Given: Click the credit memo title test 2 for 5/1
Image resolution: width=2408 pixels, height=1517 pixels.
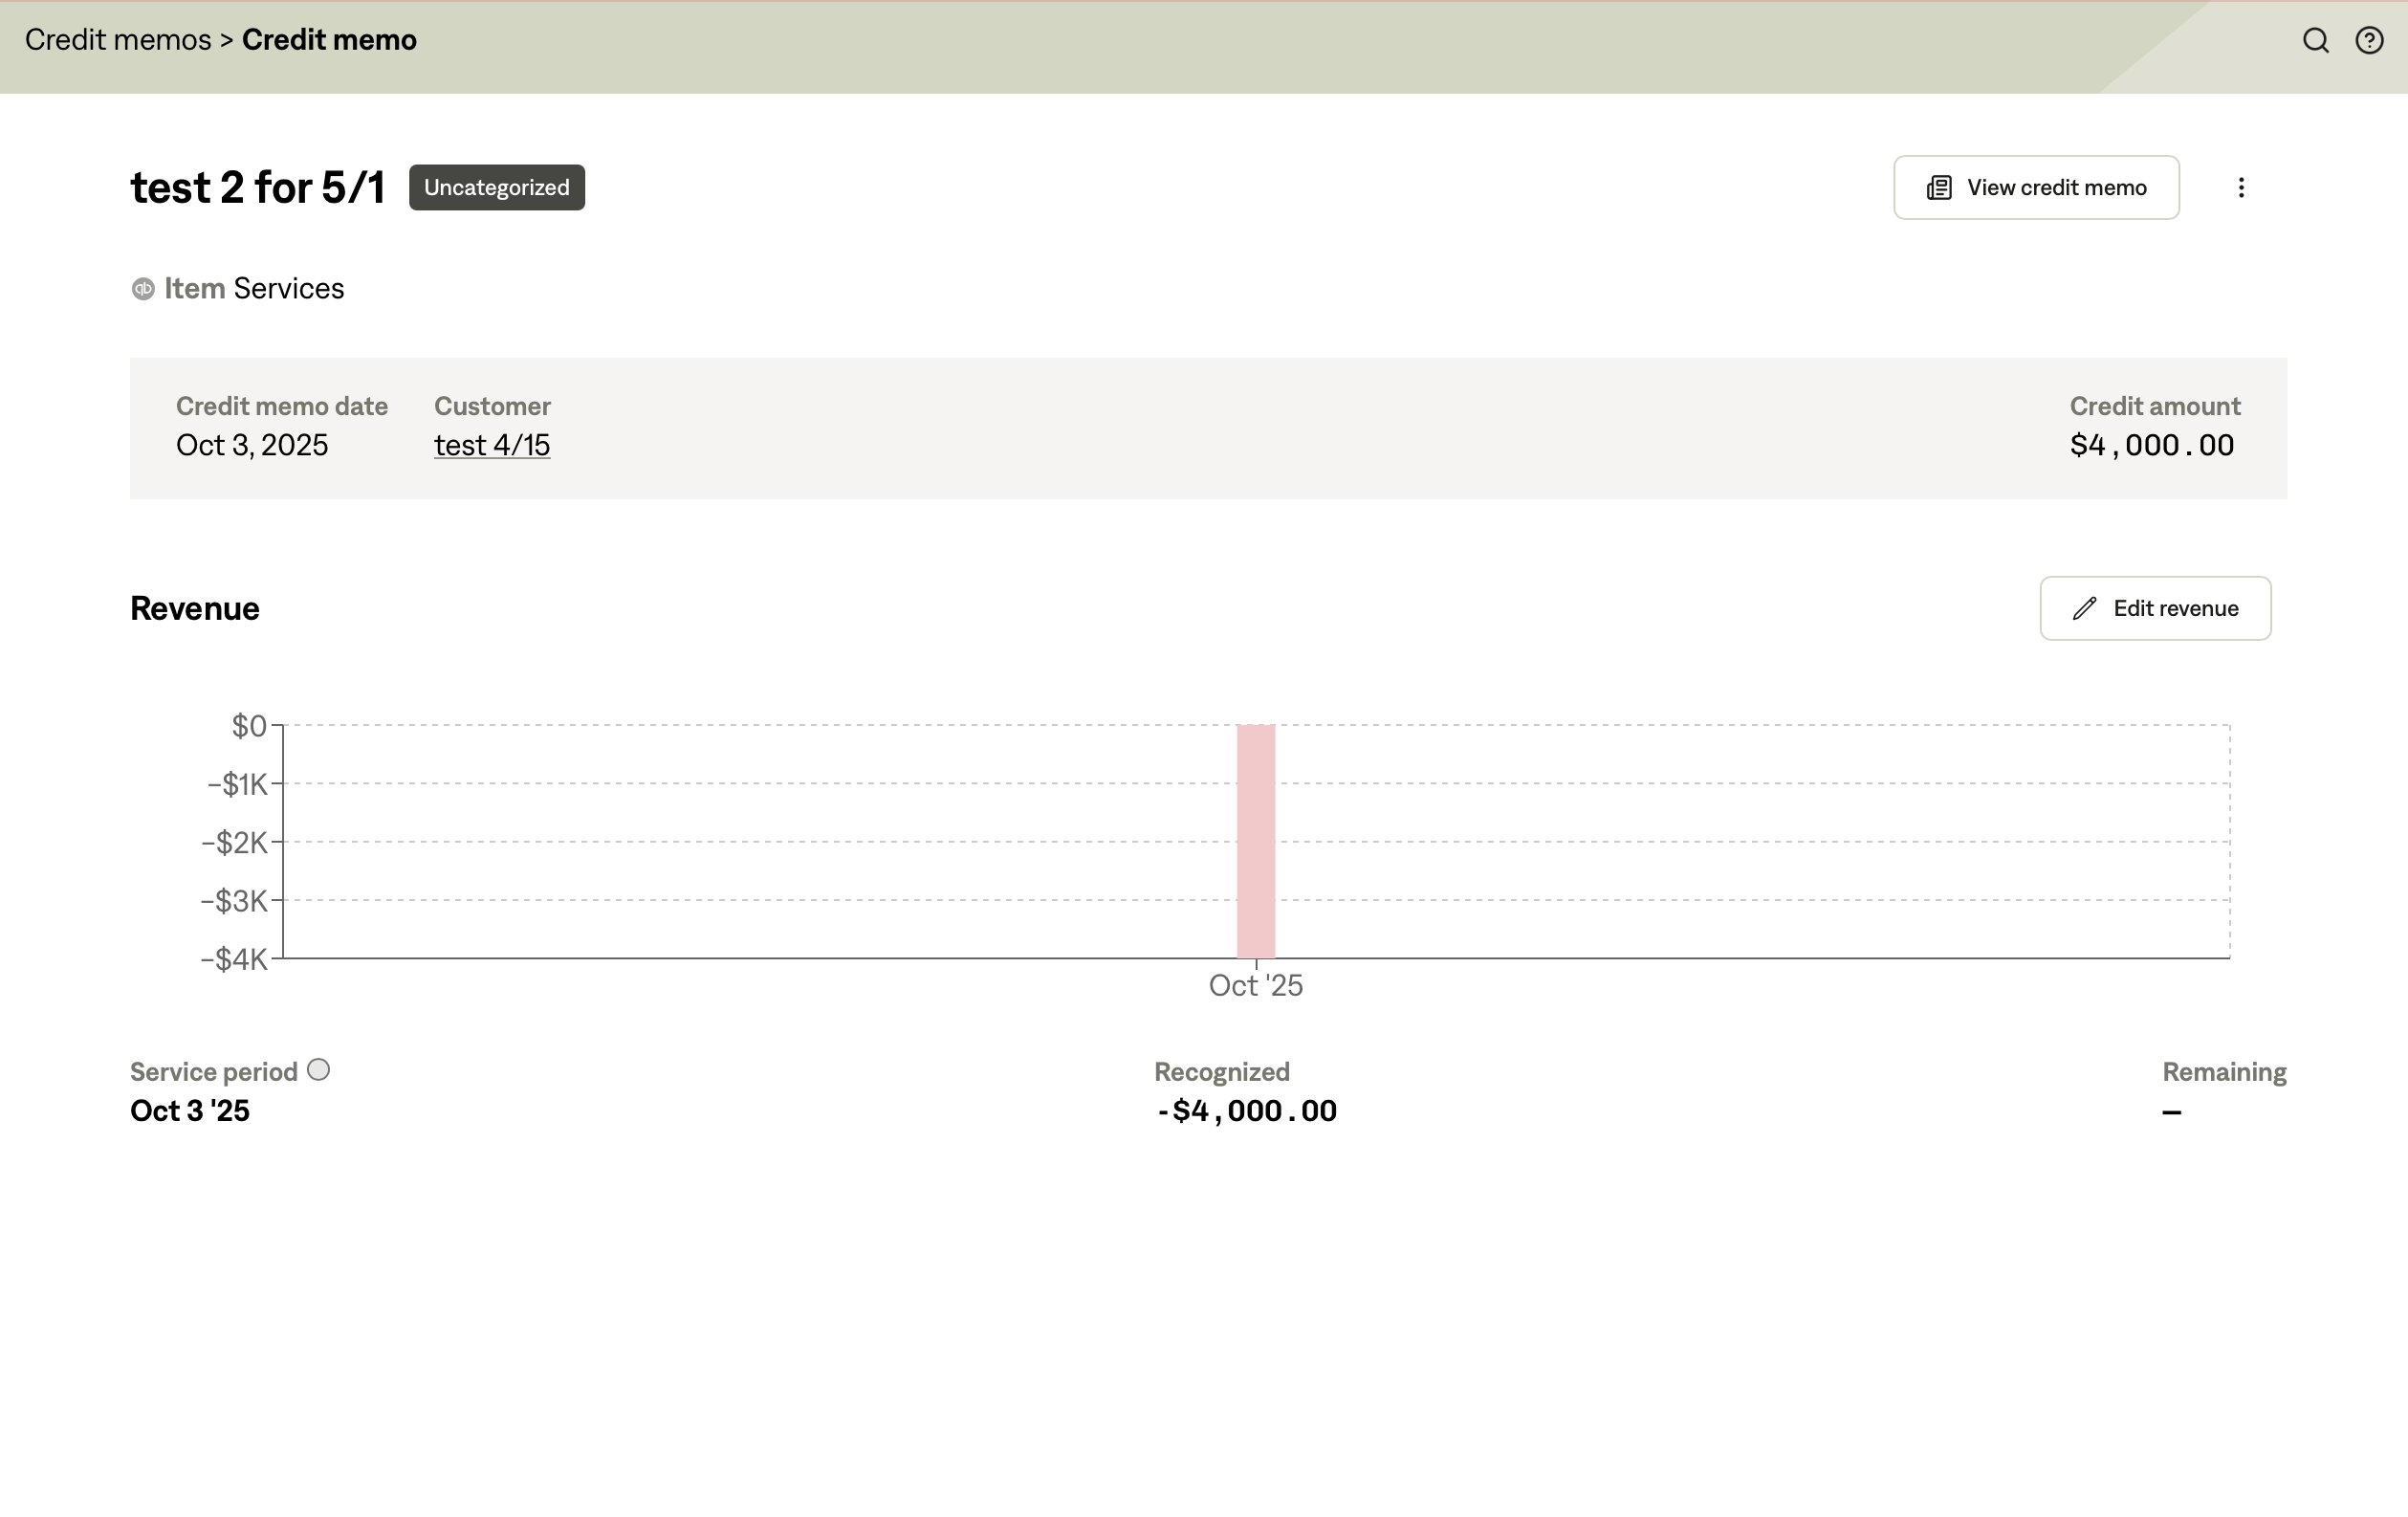Looking at the screenshot, I should click(x=257, y=186).
